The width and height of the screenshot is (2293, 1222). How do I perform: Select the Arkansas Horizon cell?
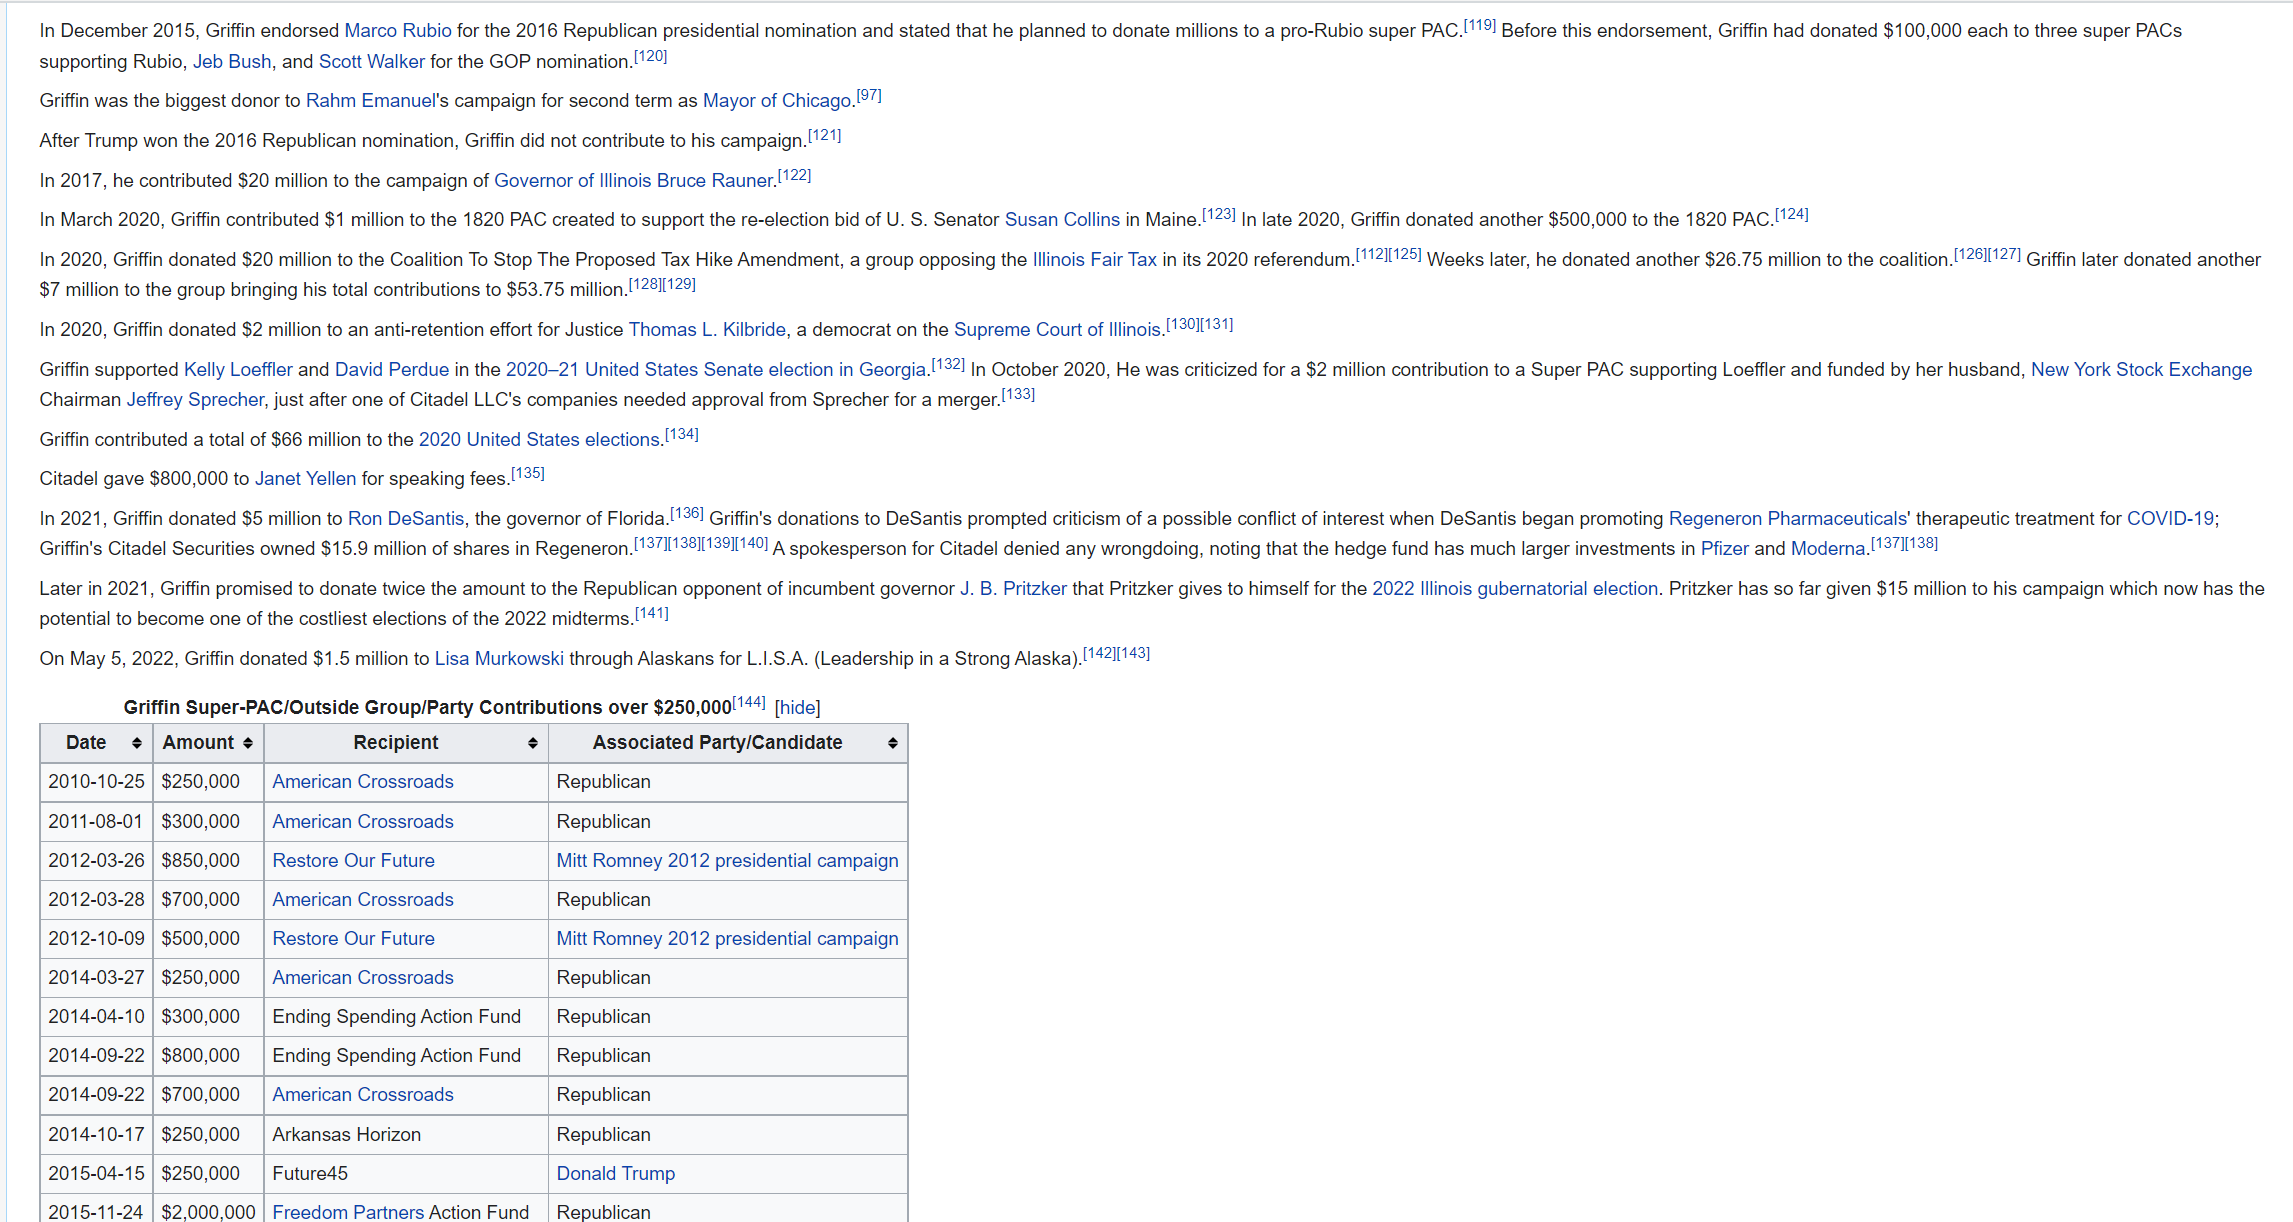(406, 1135)
